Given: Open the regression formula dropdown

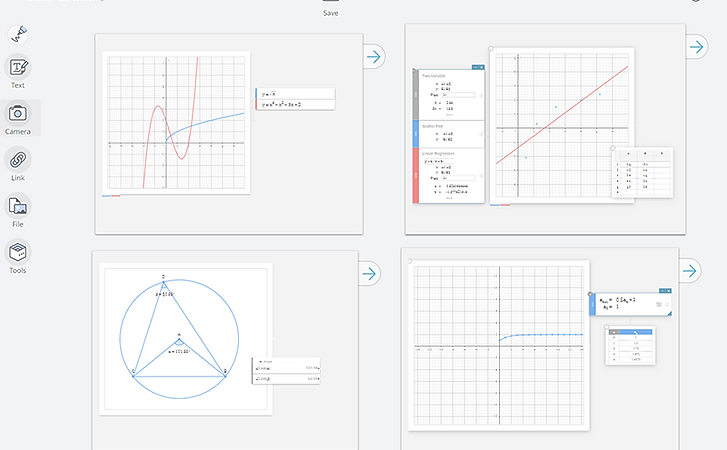Looking at the screenshot, I should pos(438,161).
